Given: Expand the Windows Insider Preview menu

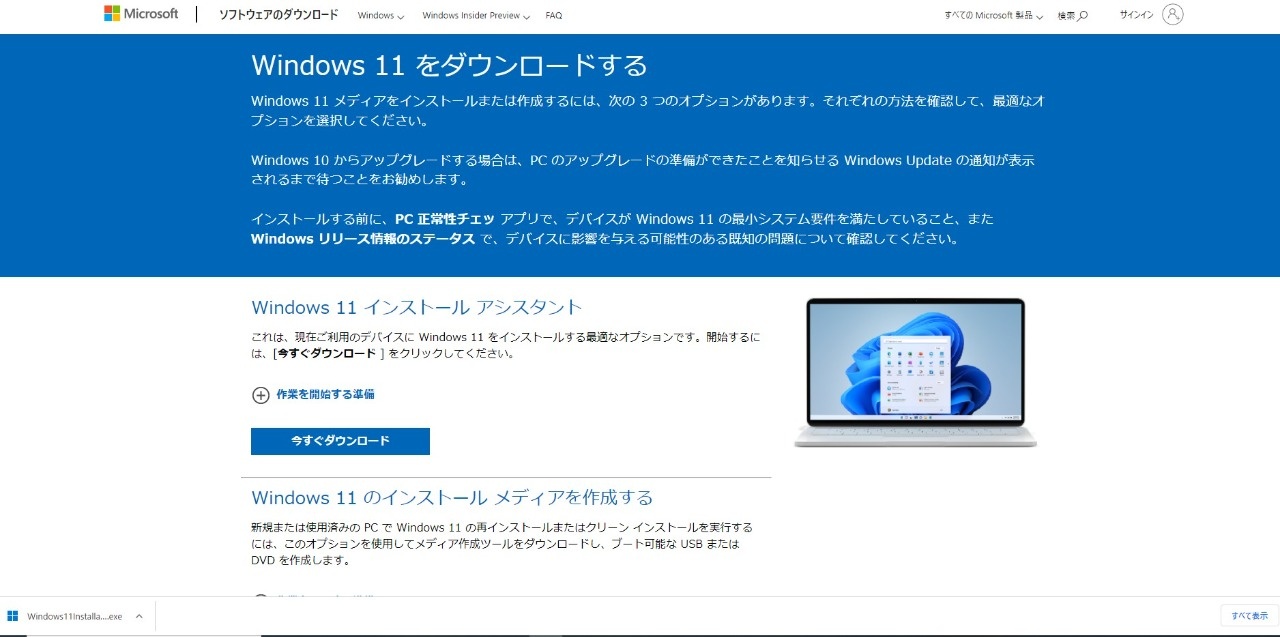Looking at the screenshot, I should 476,16.
